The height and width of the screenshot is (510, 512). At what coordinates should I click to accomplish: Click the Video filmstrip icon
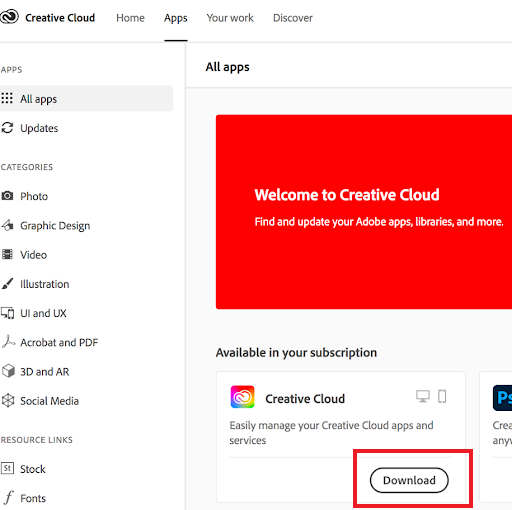click(7, 254)
